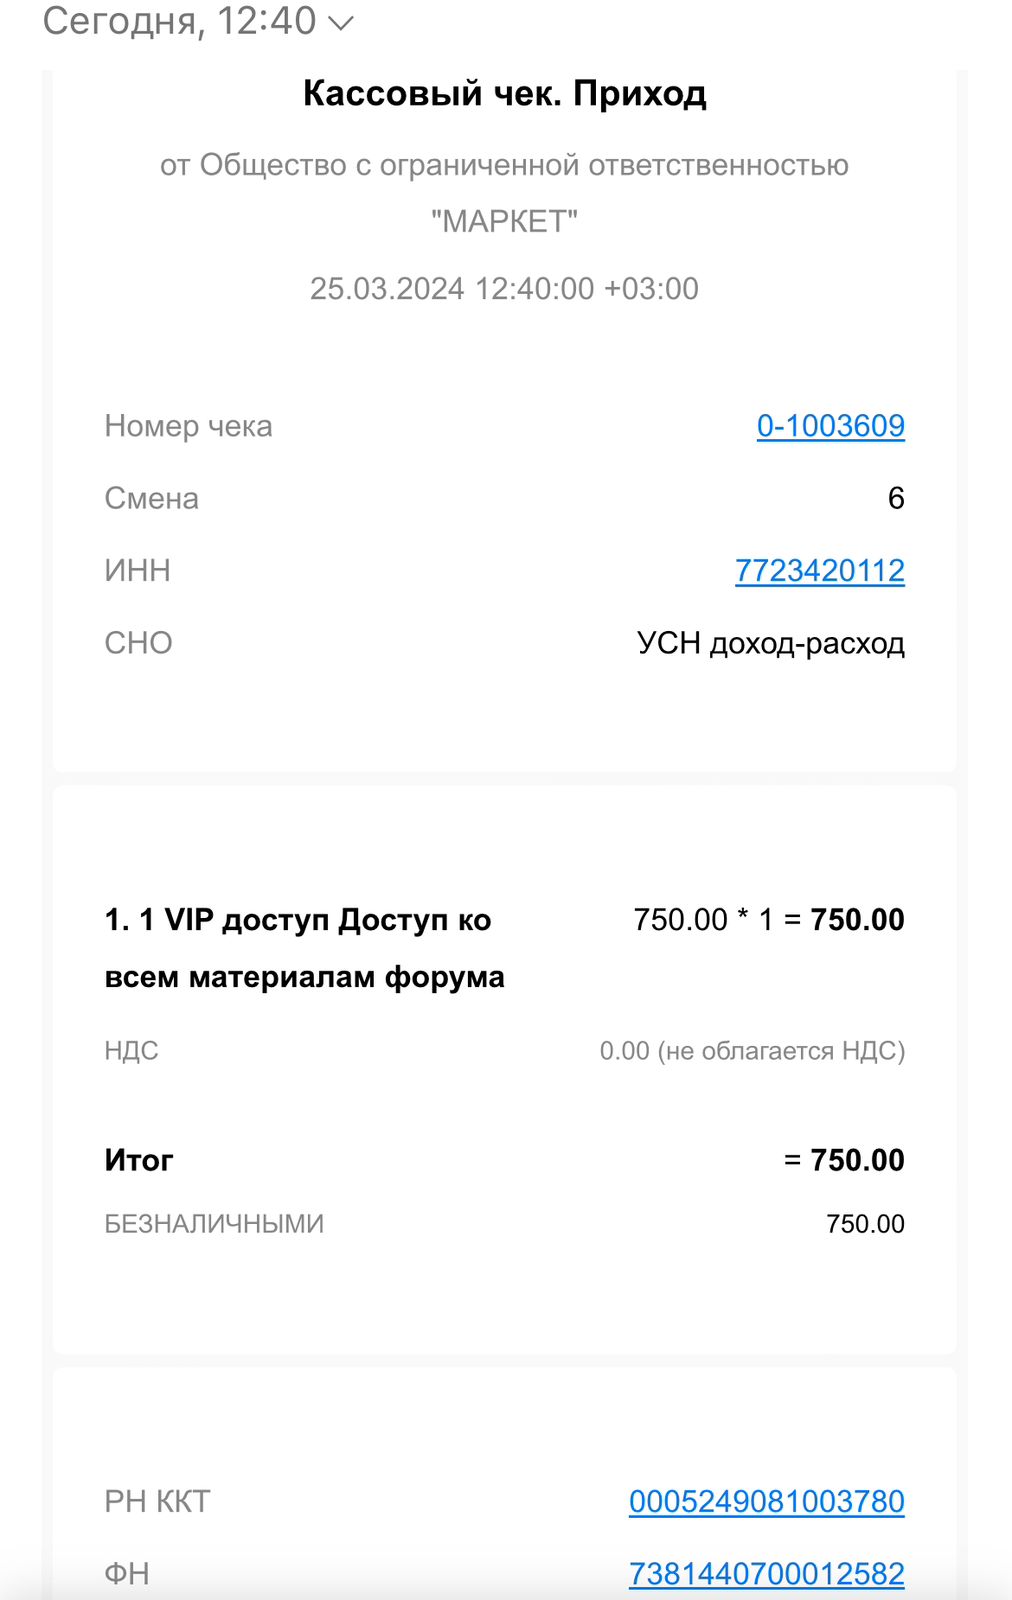
Task: Select the Кассовый чек. Приход title
Action: 505,93
